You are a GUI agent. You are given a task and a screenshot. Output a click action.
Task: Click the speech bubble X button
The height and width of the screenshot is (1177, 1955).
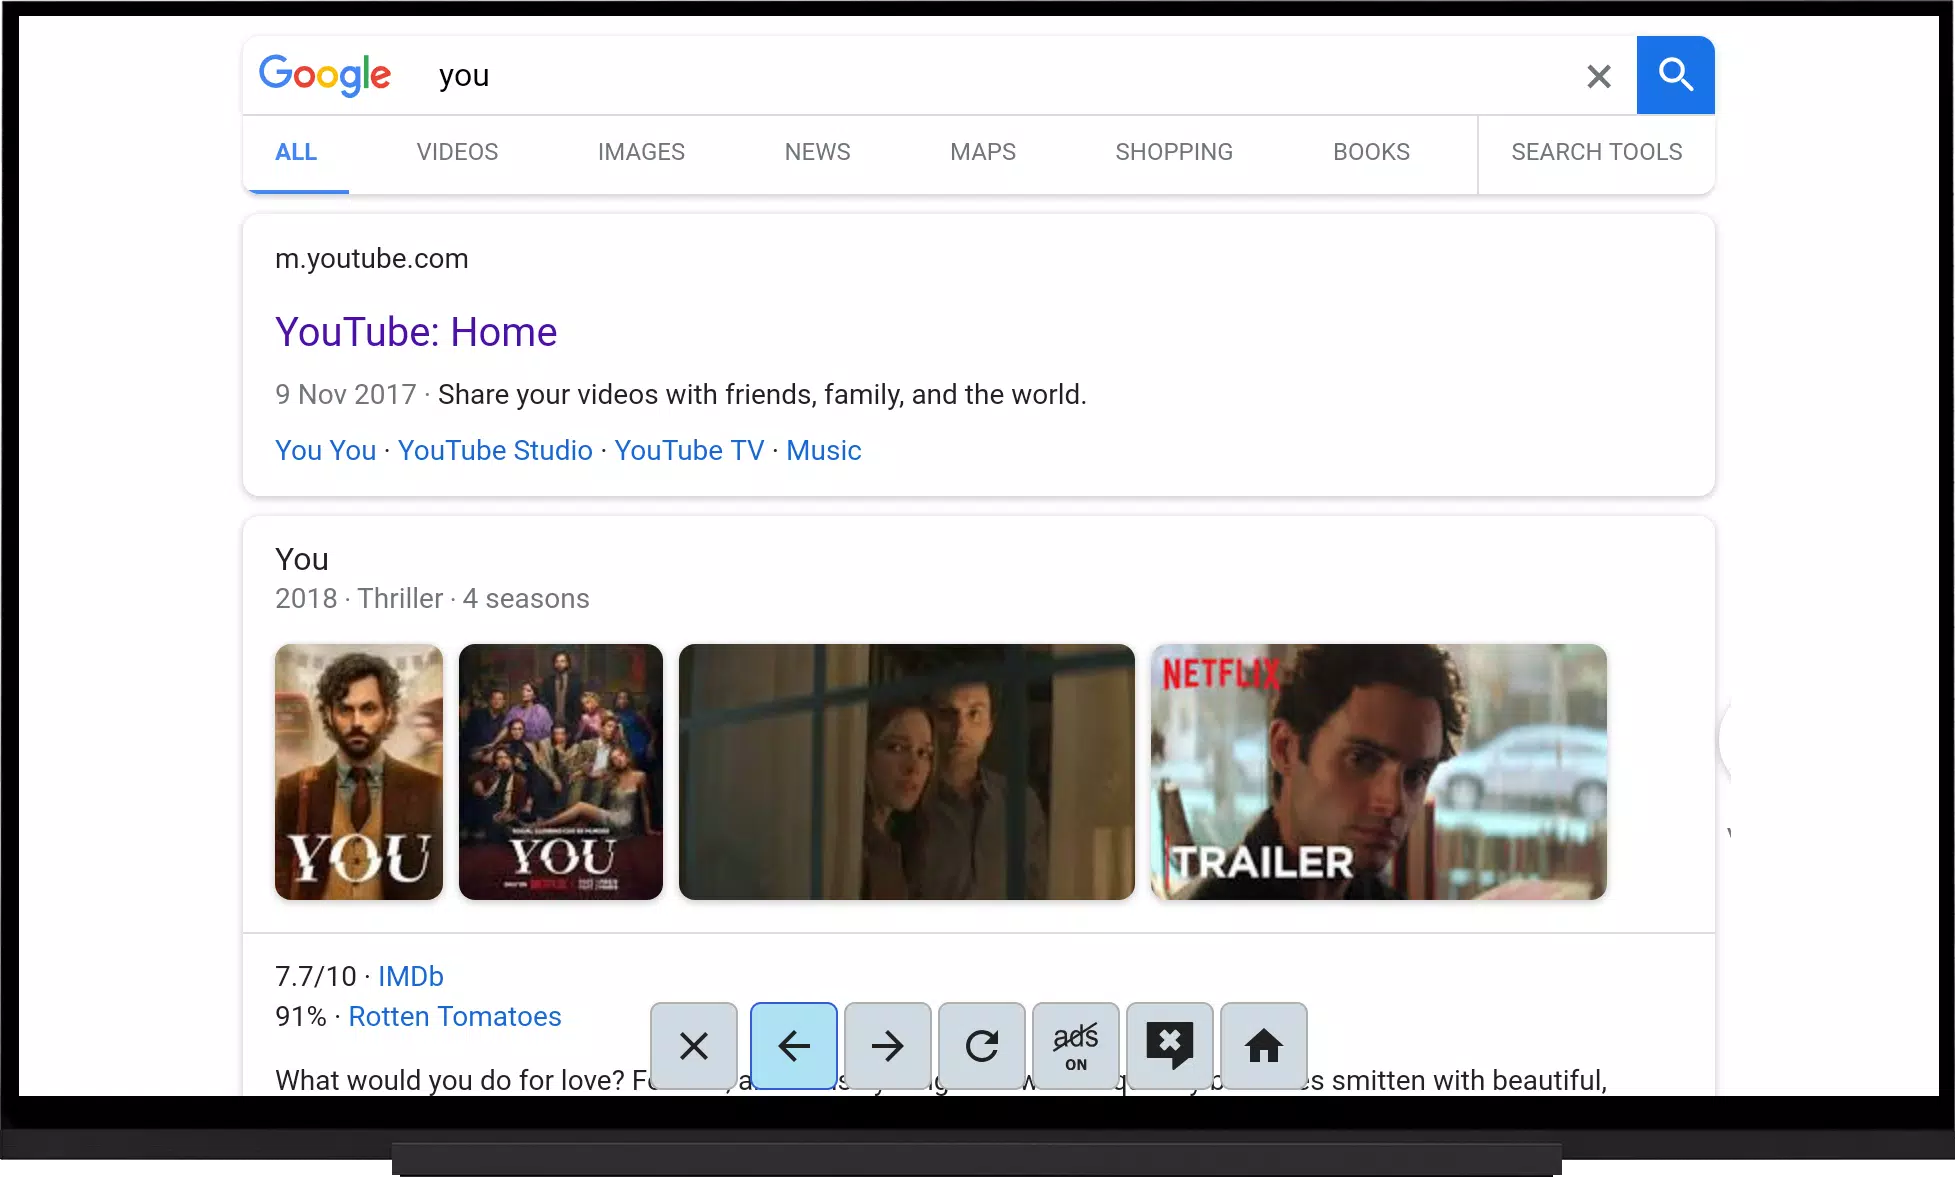(1170, 1046)
